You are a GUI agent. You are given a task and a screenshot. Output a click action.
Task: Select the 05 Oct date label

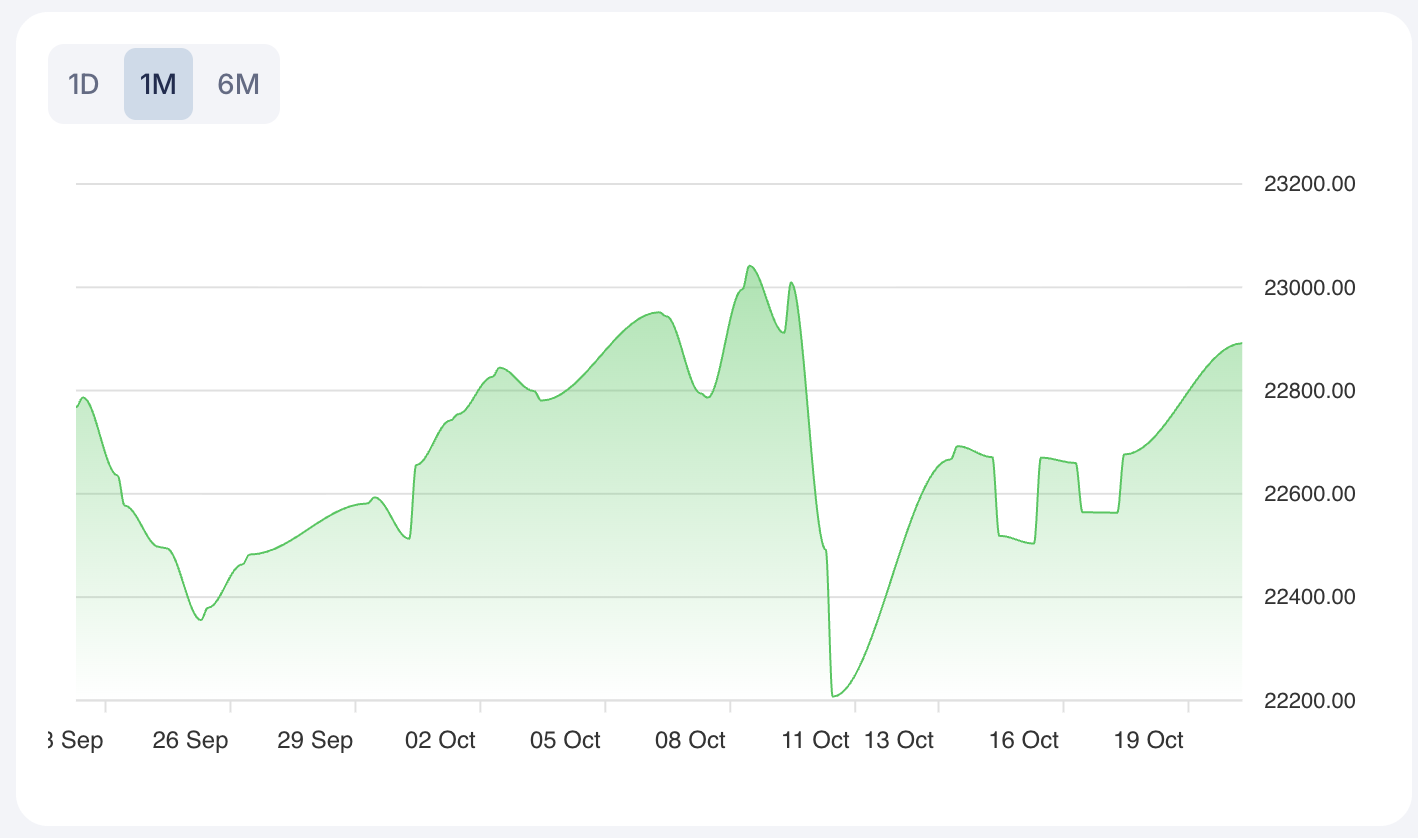click(x=565, y=740)
